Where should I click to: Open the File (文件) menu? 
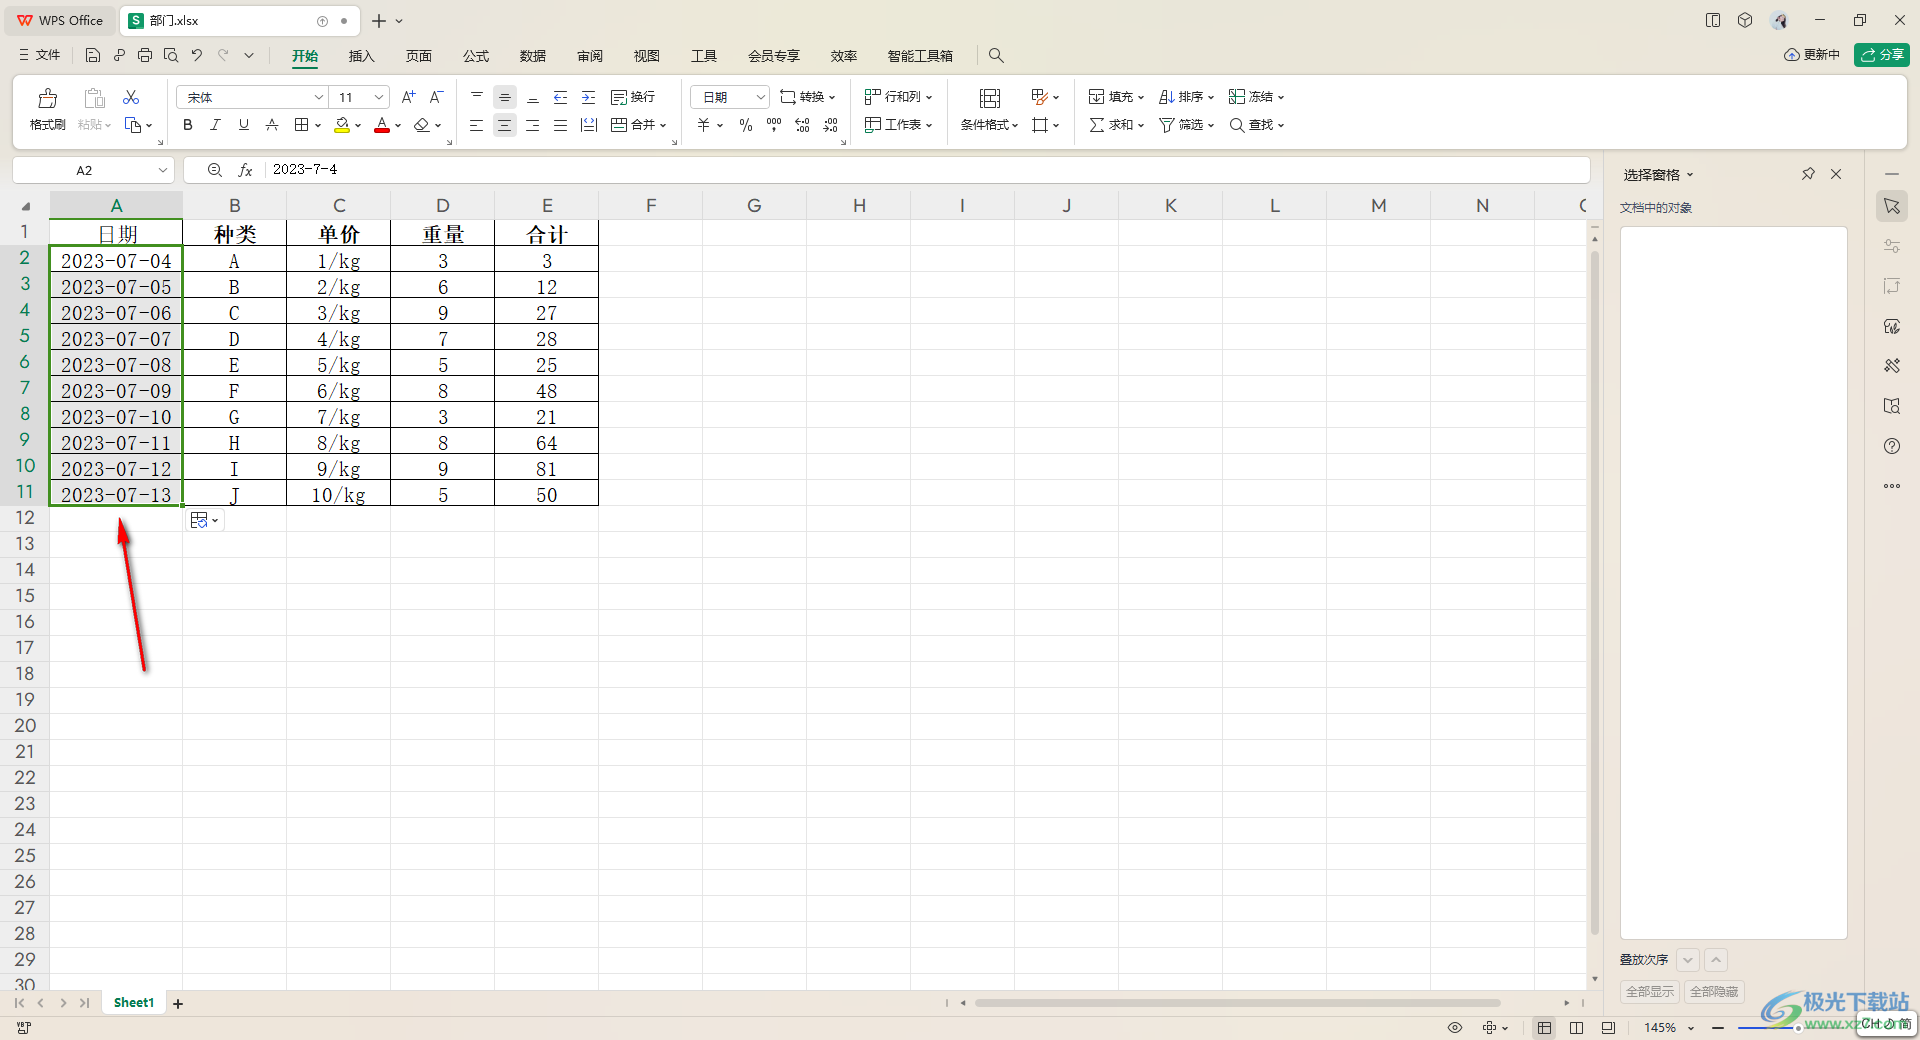point(40,55)
